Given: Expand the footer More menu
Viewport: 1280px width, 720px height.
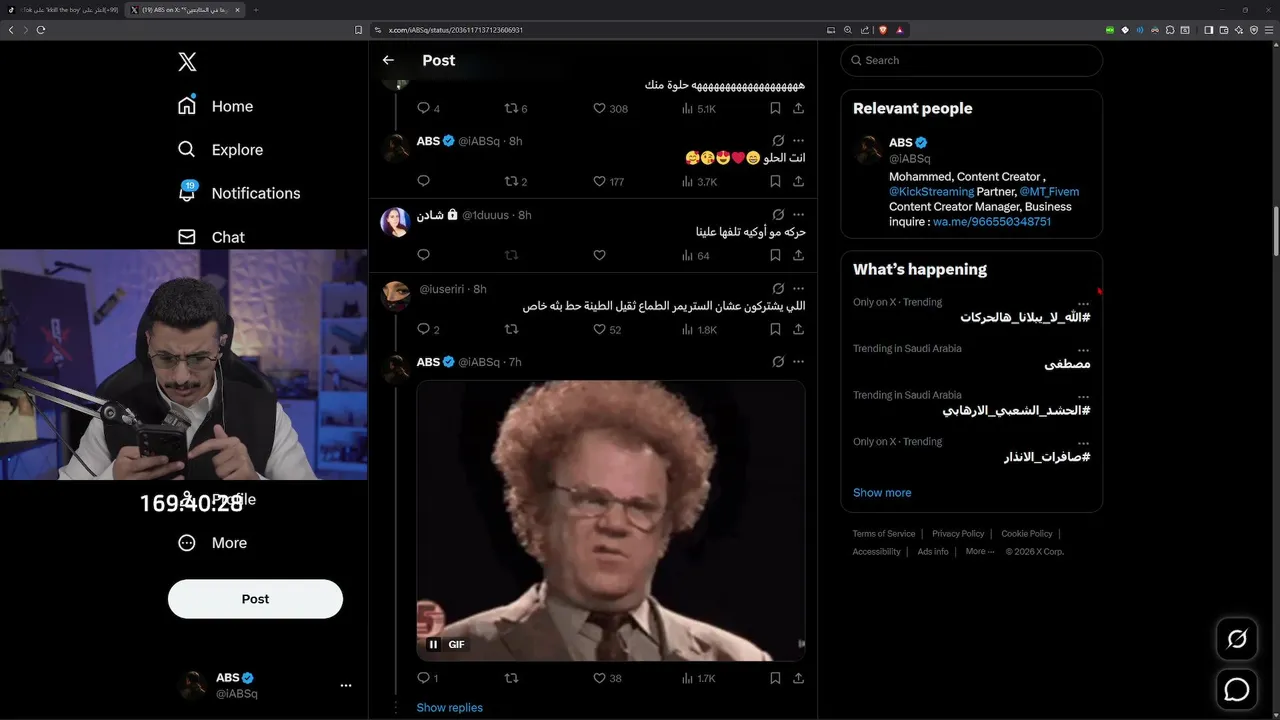Looking at the screenshot, I should 979,552.
